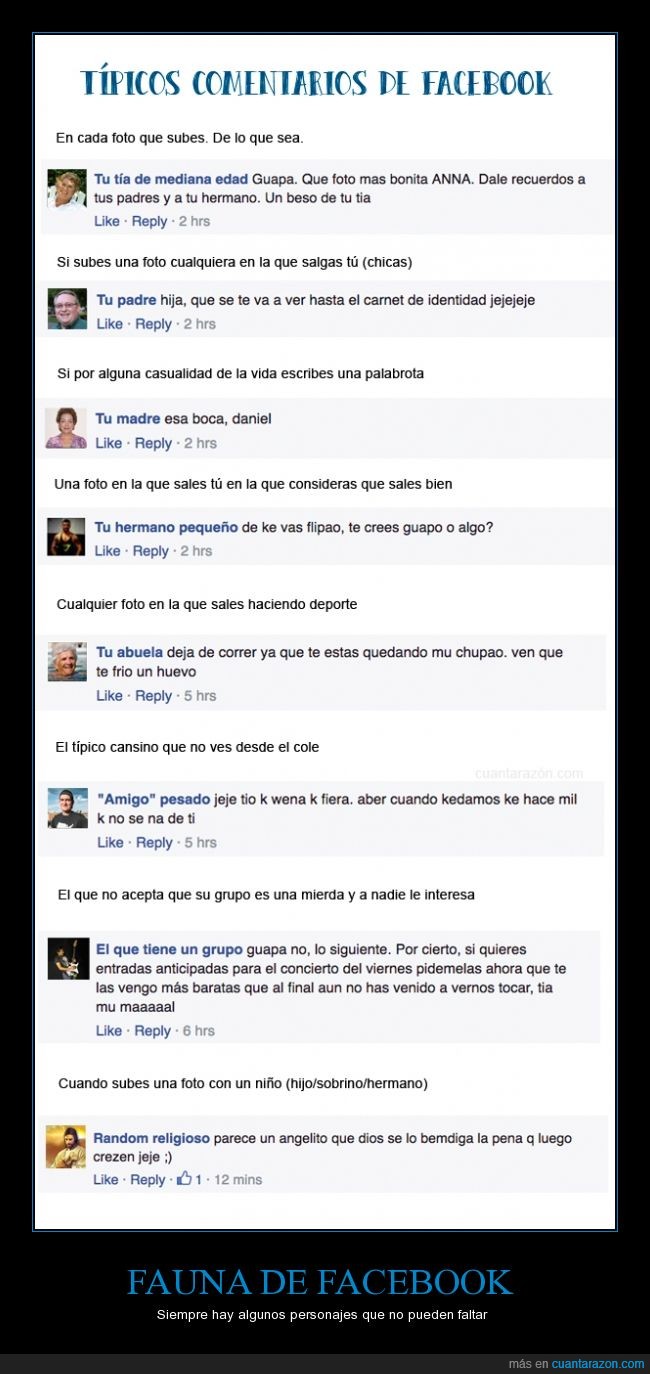Click Tu abuela profile picture
This screenshot has width=650, height=1374.
[x=68, y=661]
